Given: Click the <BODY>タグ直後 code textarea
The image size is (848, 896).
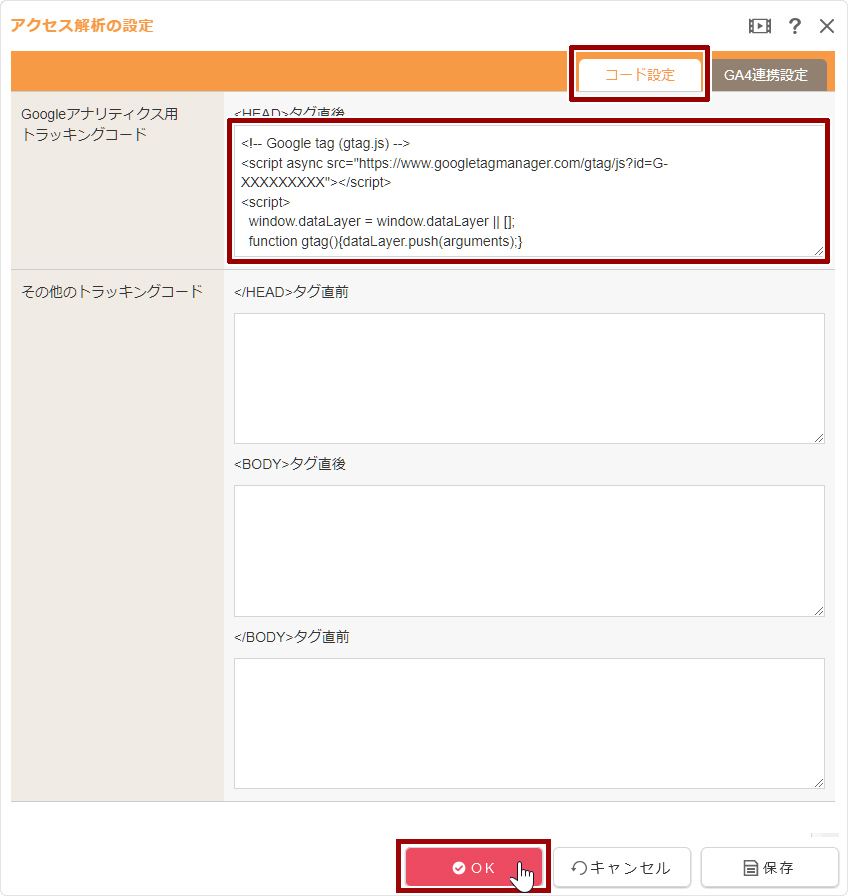Looking at the screenshot, I should coord(529,551).
